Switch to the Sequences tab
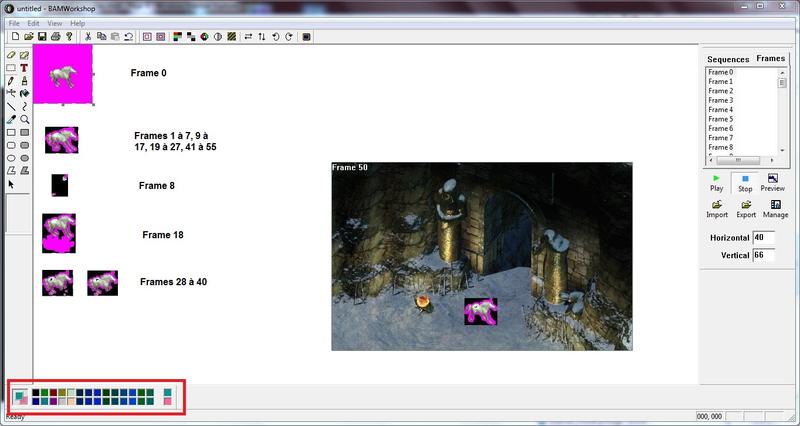This screenshot has height=426, width=800. (728, 59)
